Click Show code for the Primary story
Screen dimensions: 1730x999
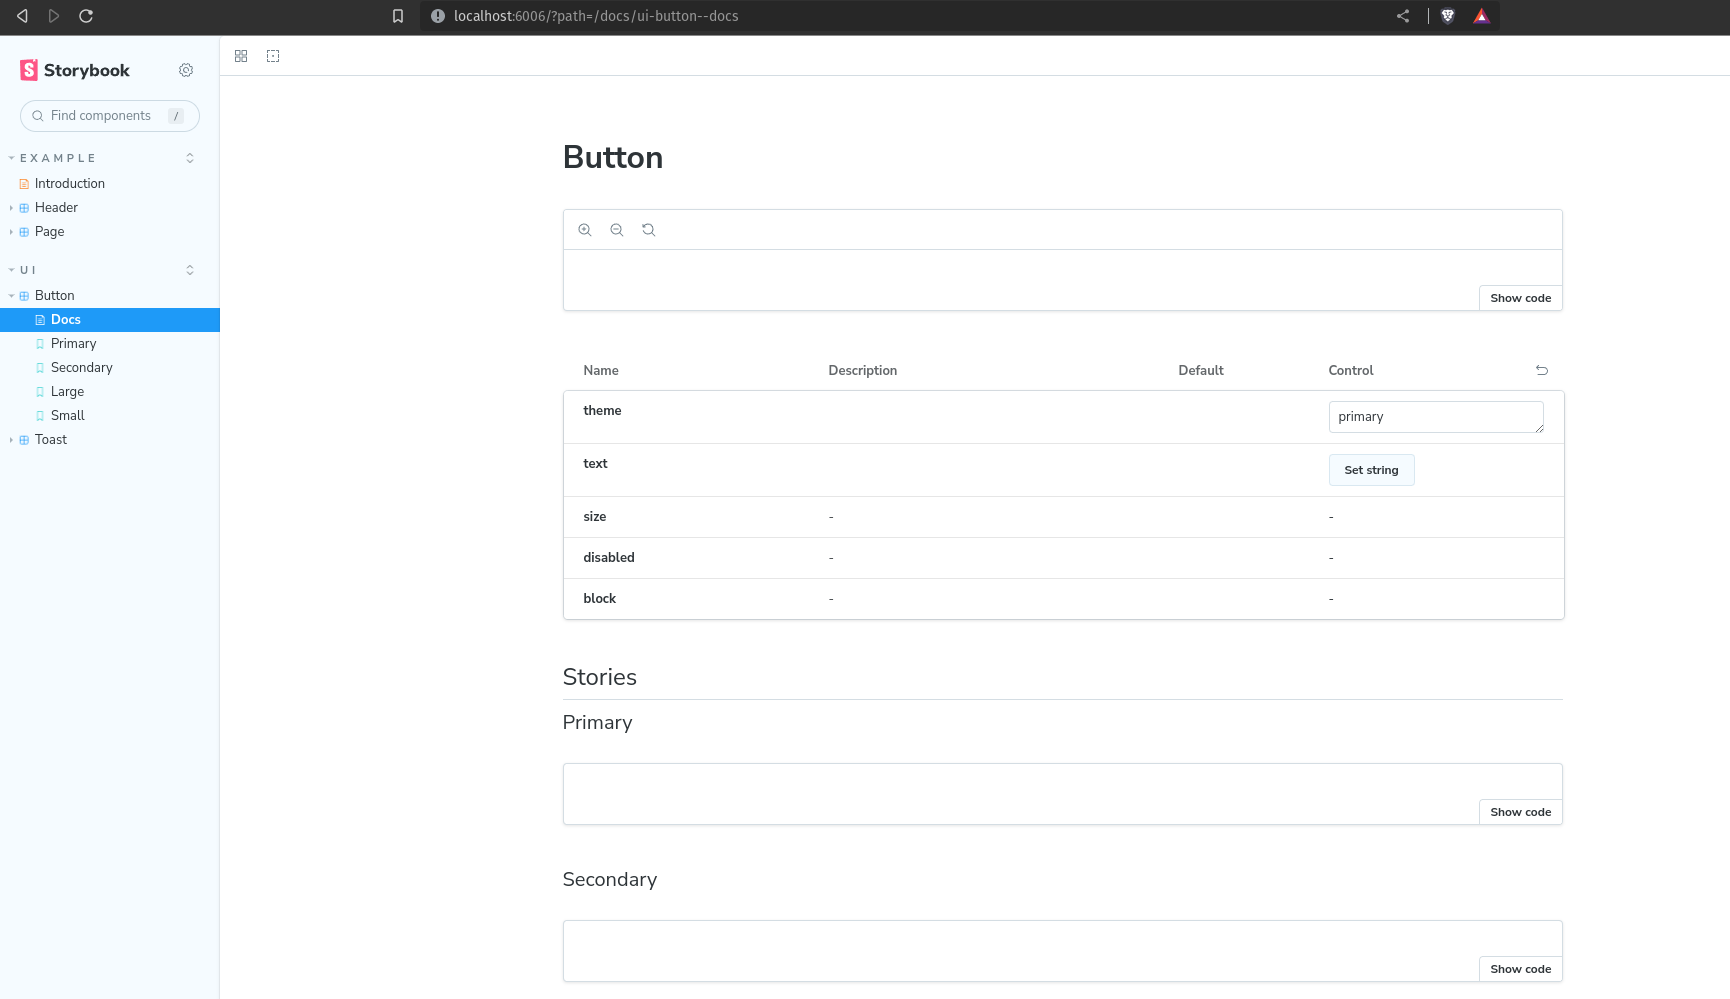[1520, 811]
